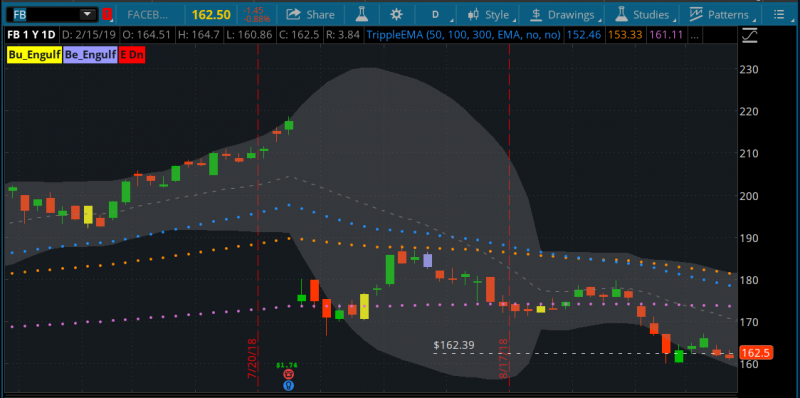Click the R: 3.84 range value
This screenshot has height=398, width=800.
(x=343, y=36)
